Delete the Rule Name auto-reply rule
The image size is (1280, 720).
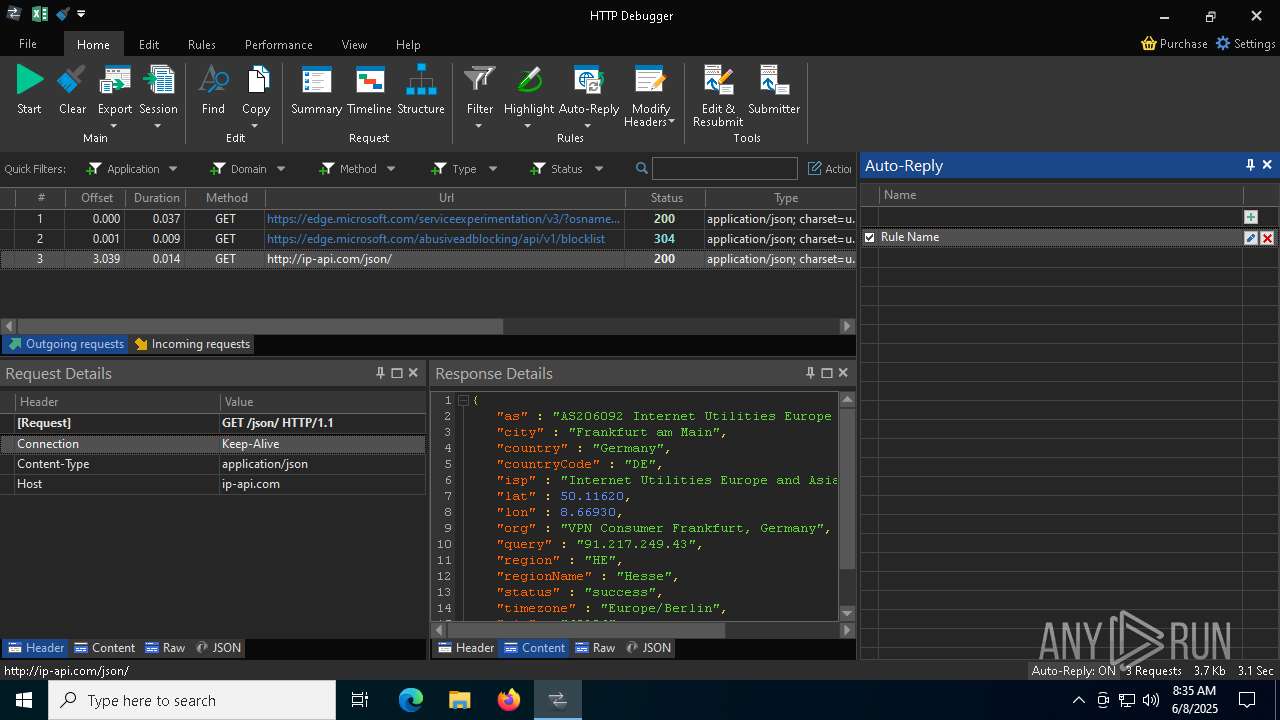(x=1268, y=238)
